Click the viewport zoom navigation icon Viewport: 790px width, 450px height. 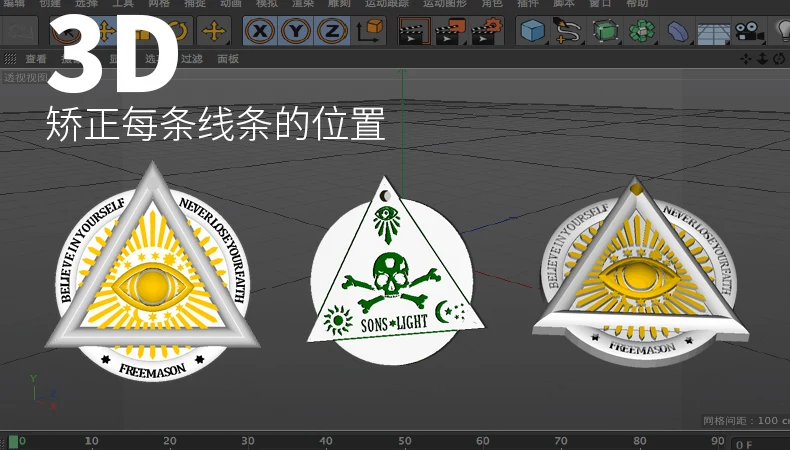pos(762,59)
